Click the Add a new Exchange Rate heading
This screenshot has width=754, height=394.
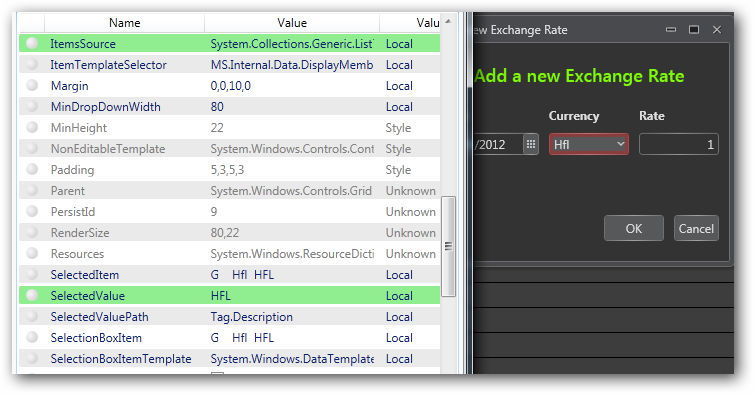pos(579,76)
